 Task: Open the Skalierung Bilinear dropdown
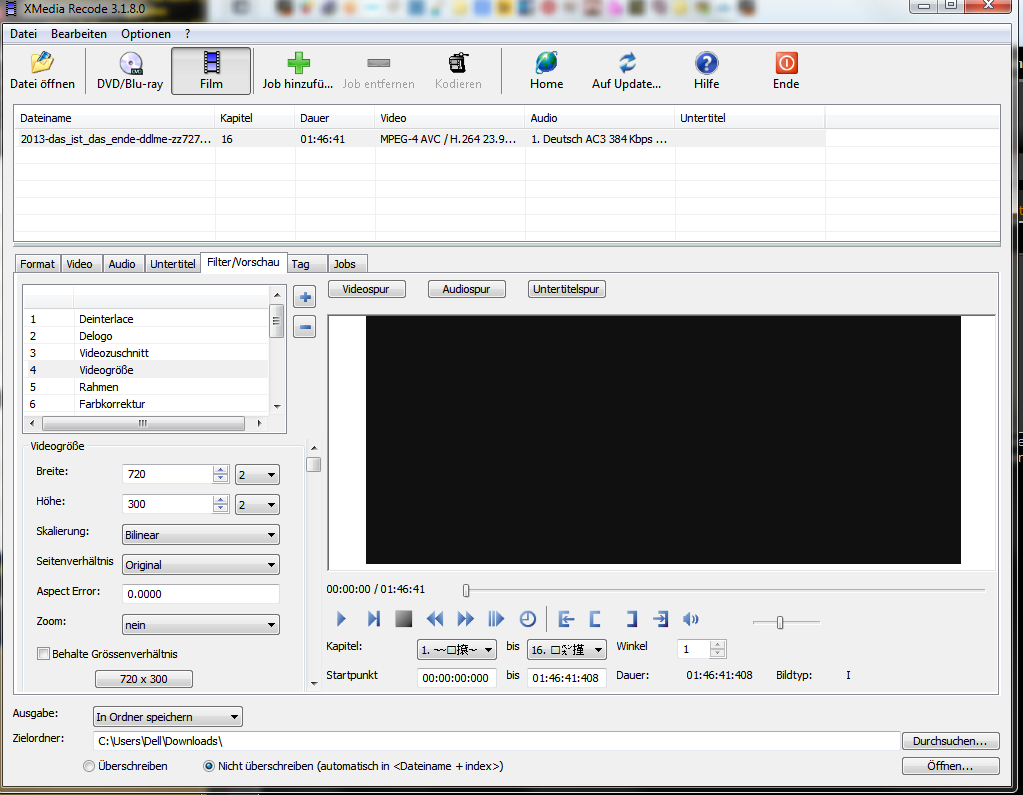click(200, 535)
